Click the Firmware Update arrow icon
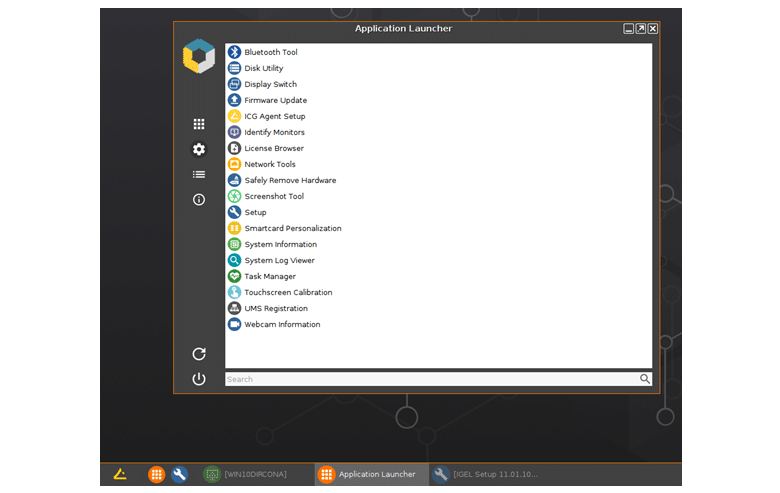This screenshot has width=780, height=493. [x=234, y=100]
